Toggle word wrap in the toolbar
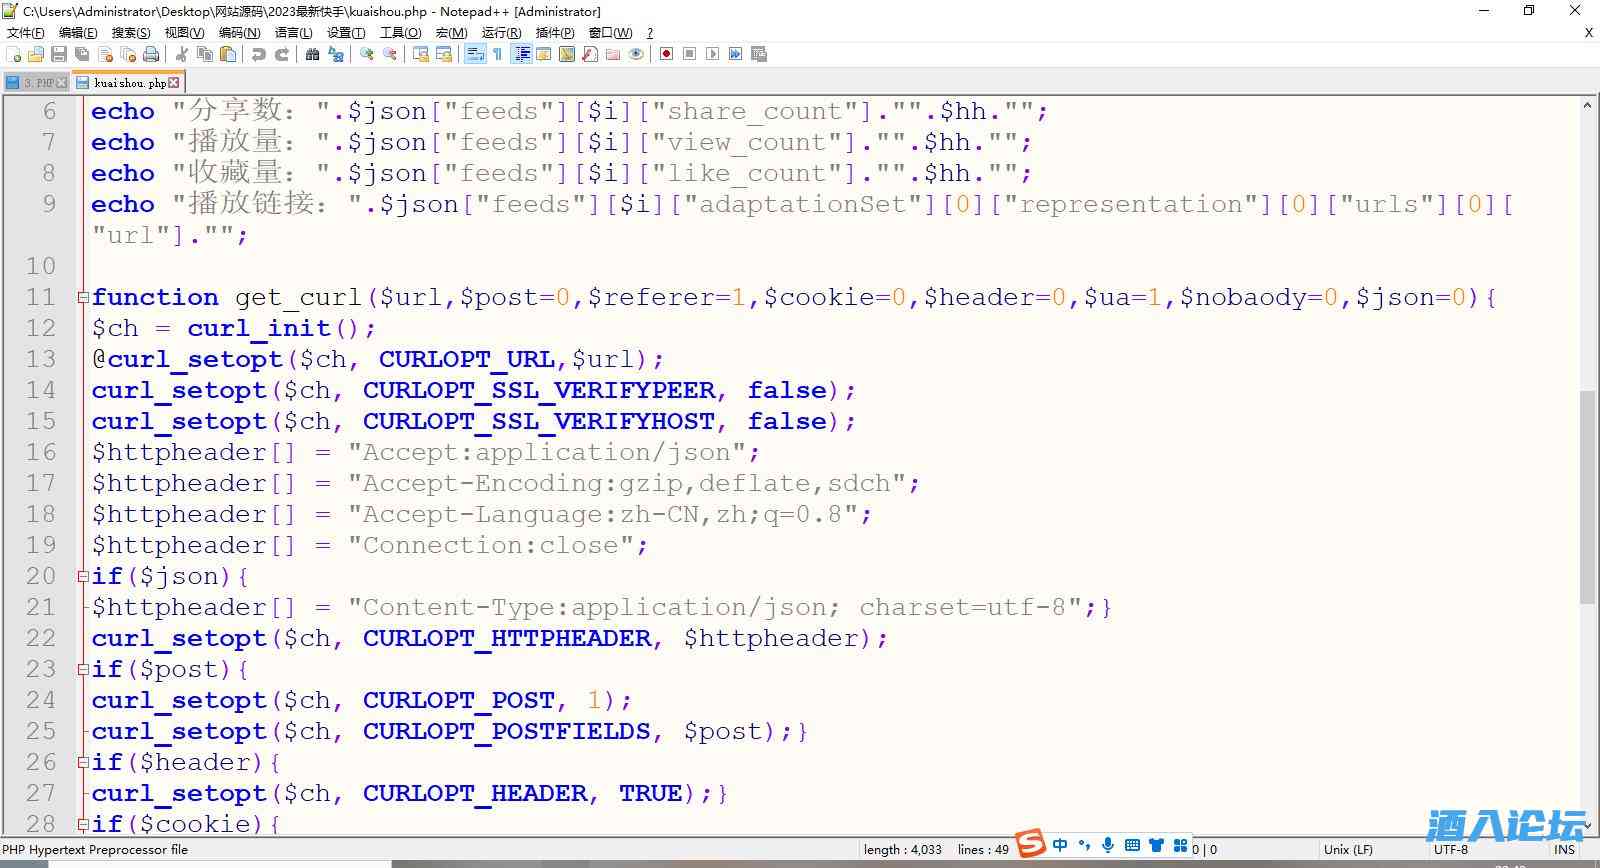 pyautogui.click(x=475, y=54)
